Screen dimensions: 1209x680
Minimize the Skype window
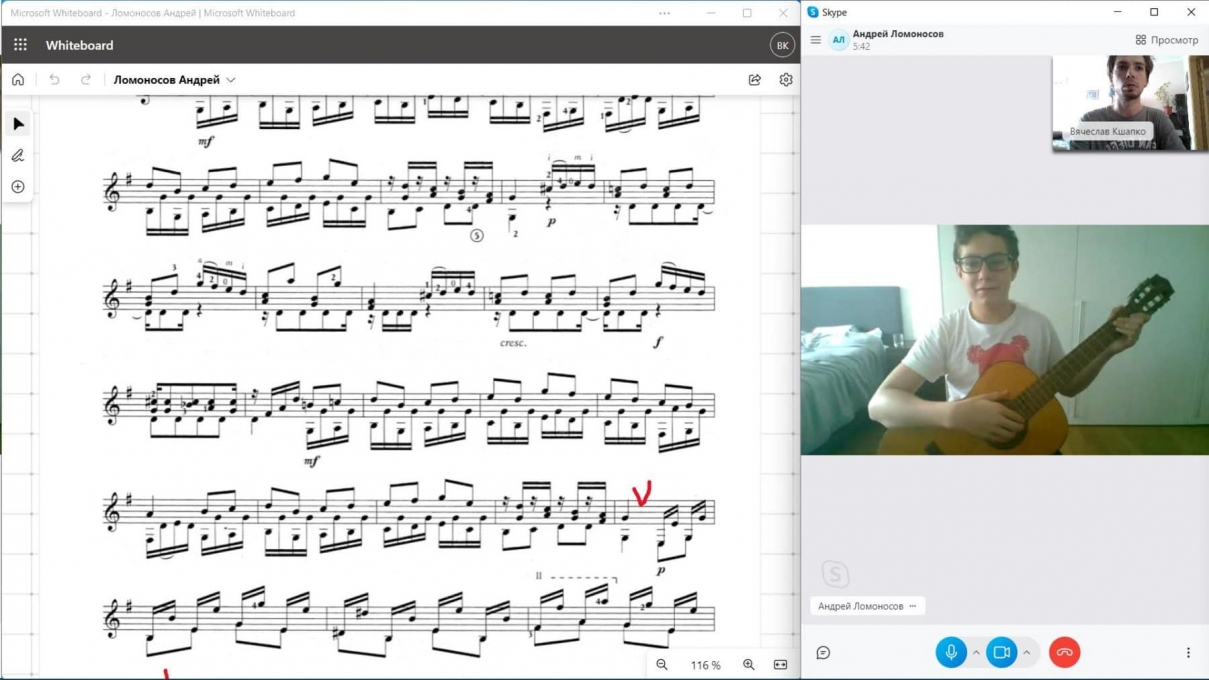coord(1117,12)
